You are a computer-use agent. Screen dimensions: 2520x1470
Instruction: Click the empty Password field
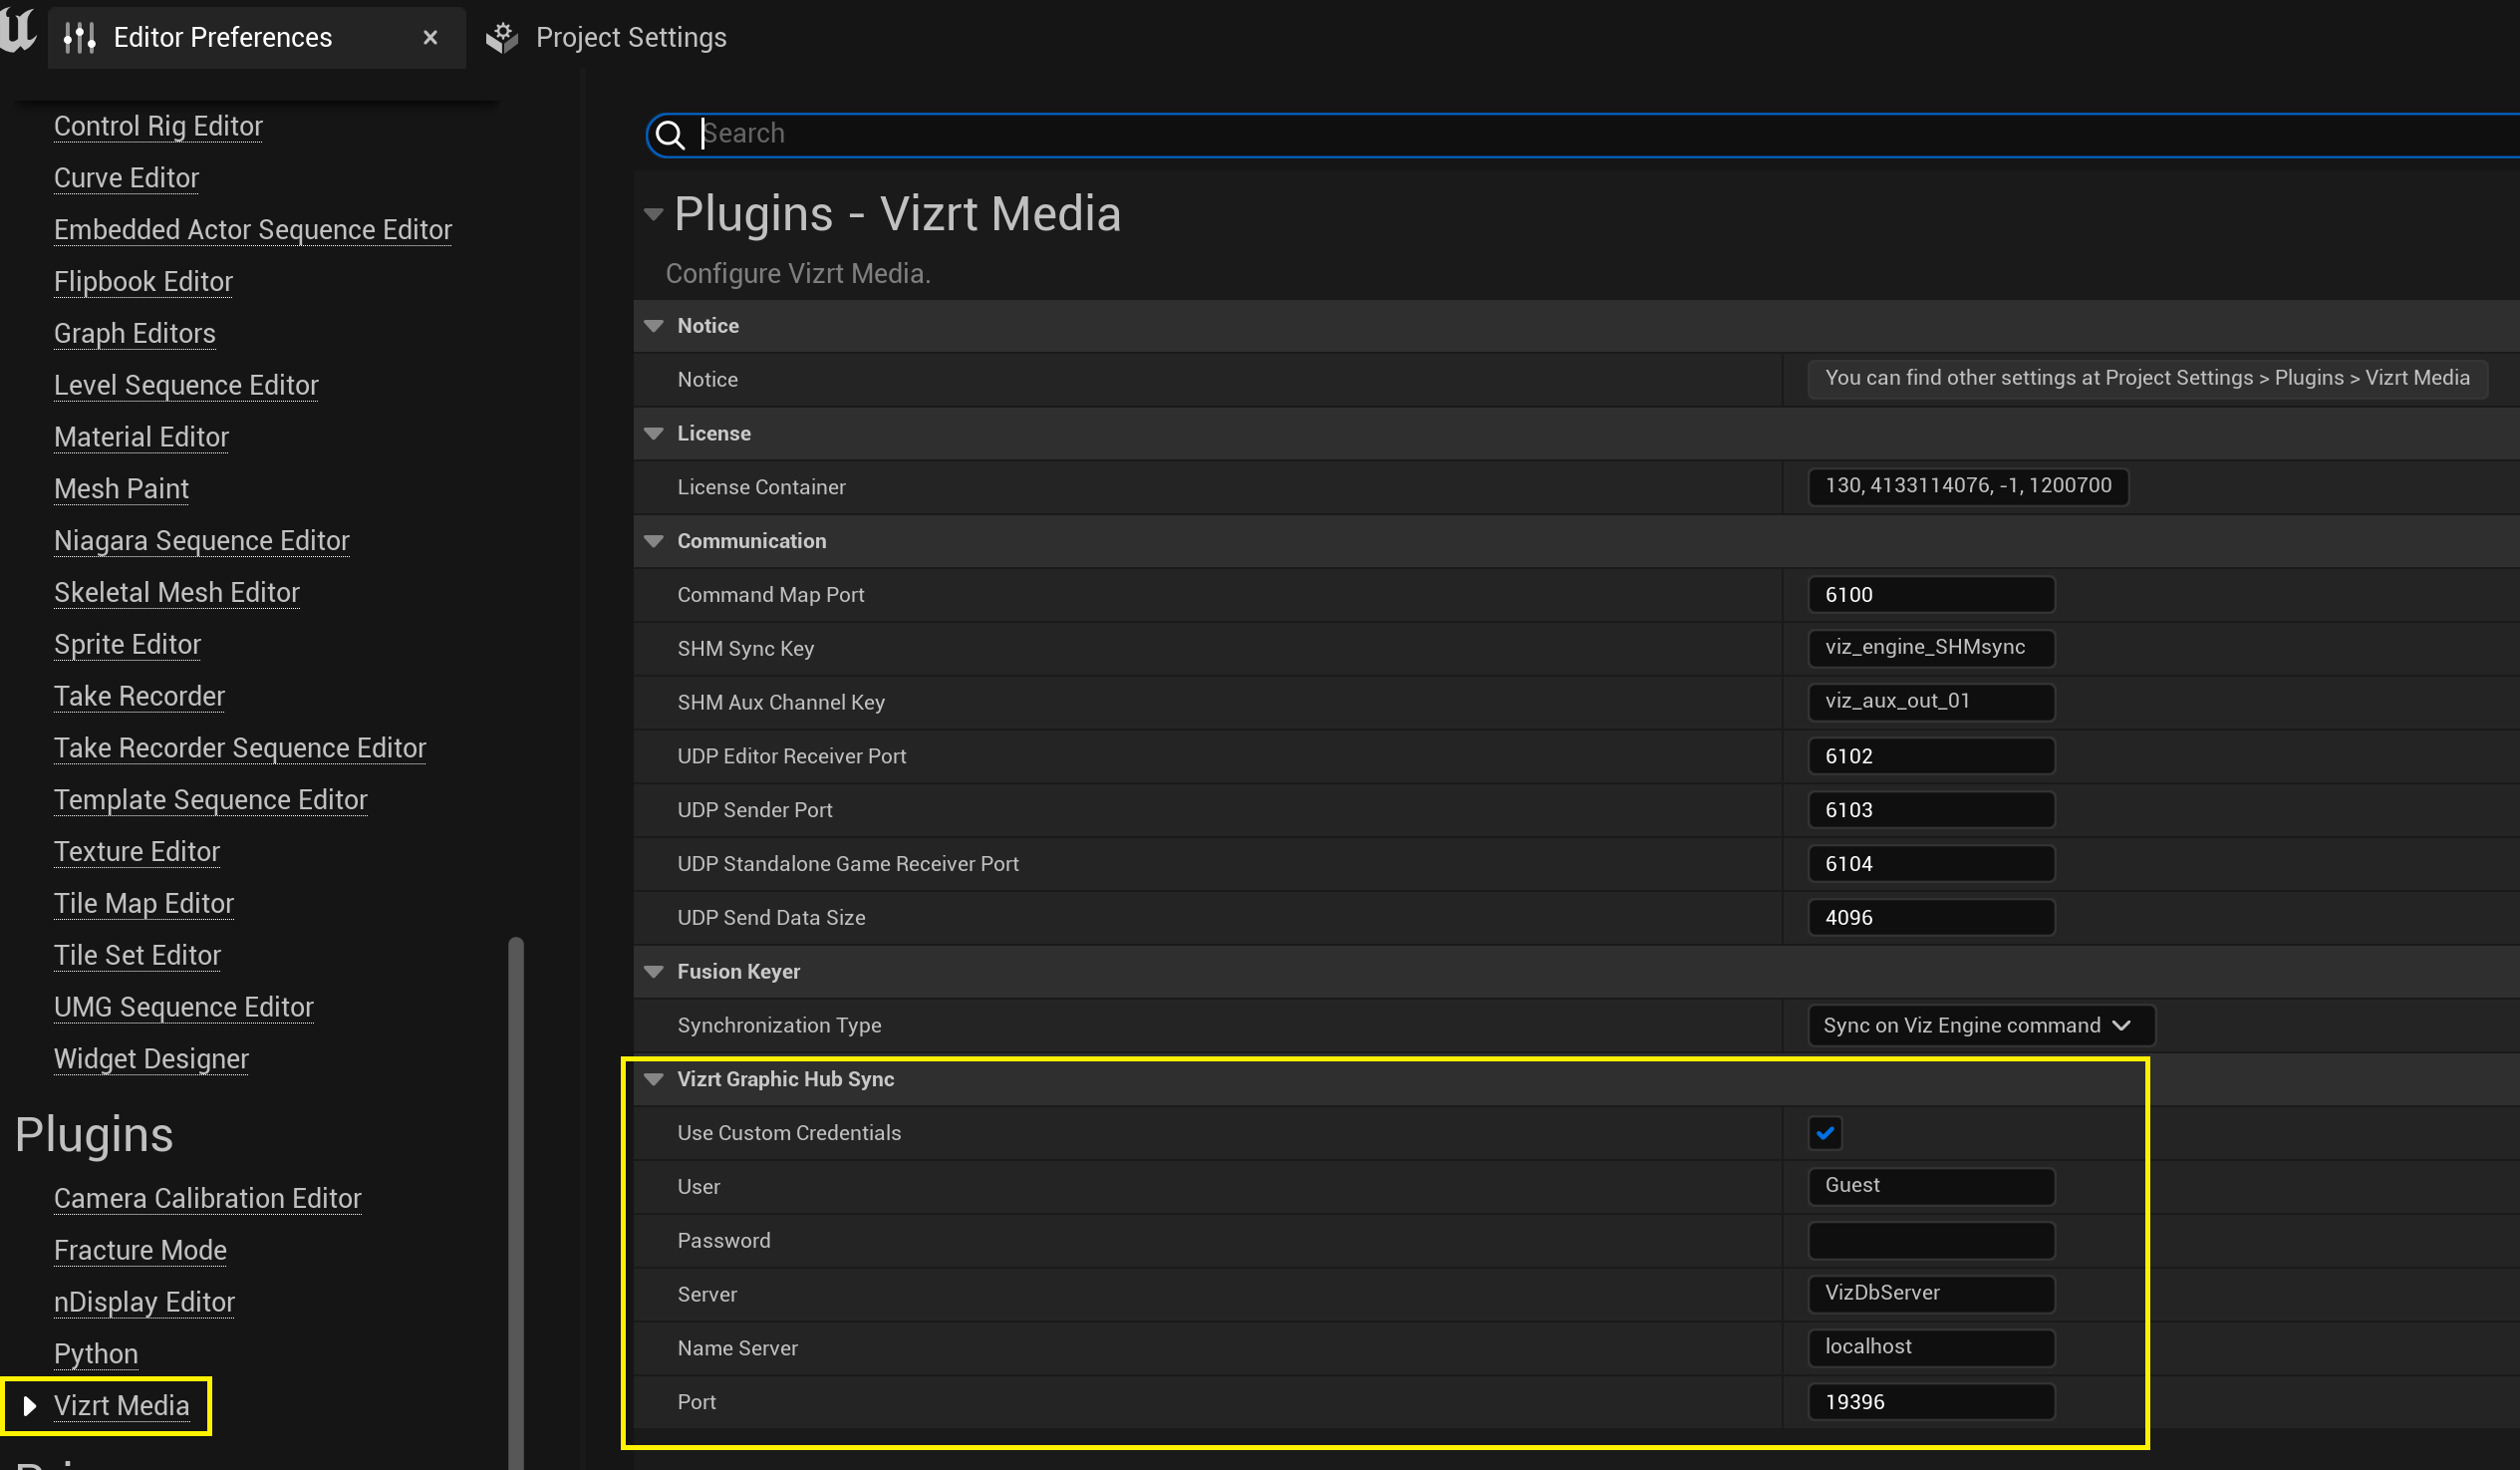(1931, 1241)
